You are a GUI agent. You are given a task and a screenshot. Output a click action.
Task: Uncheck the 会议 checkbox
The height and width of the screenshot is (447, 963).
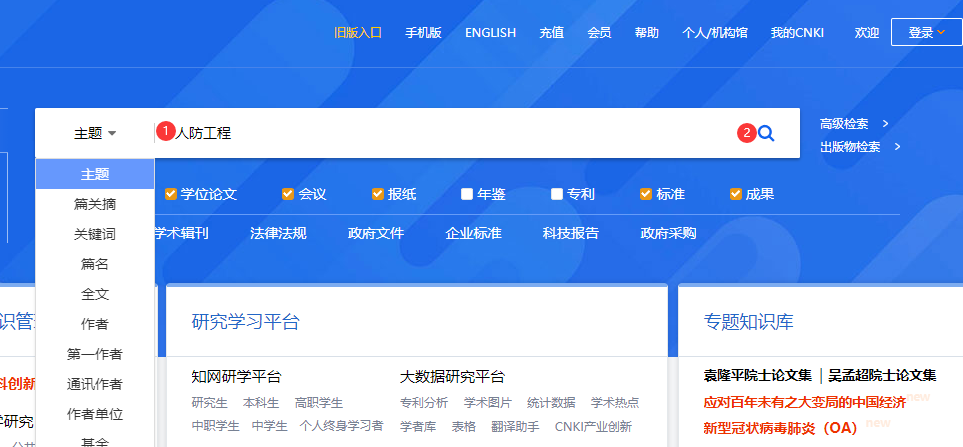(x=288, y=194)
